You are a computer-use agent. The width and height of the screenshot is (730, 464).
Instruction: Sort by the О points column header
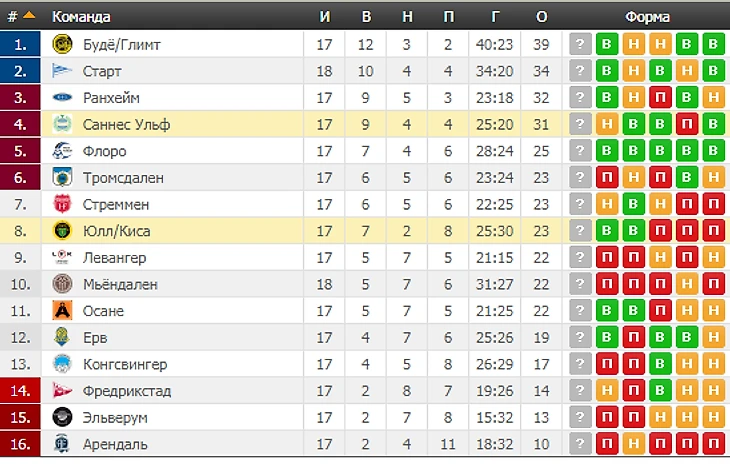[541, 17]
